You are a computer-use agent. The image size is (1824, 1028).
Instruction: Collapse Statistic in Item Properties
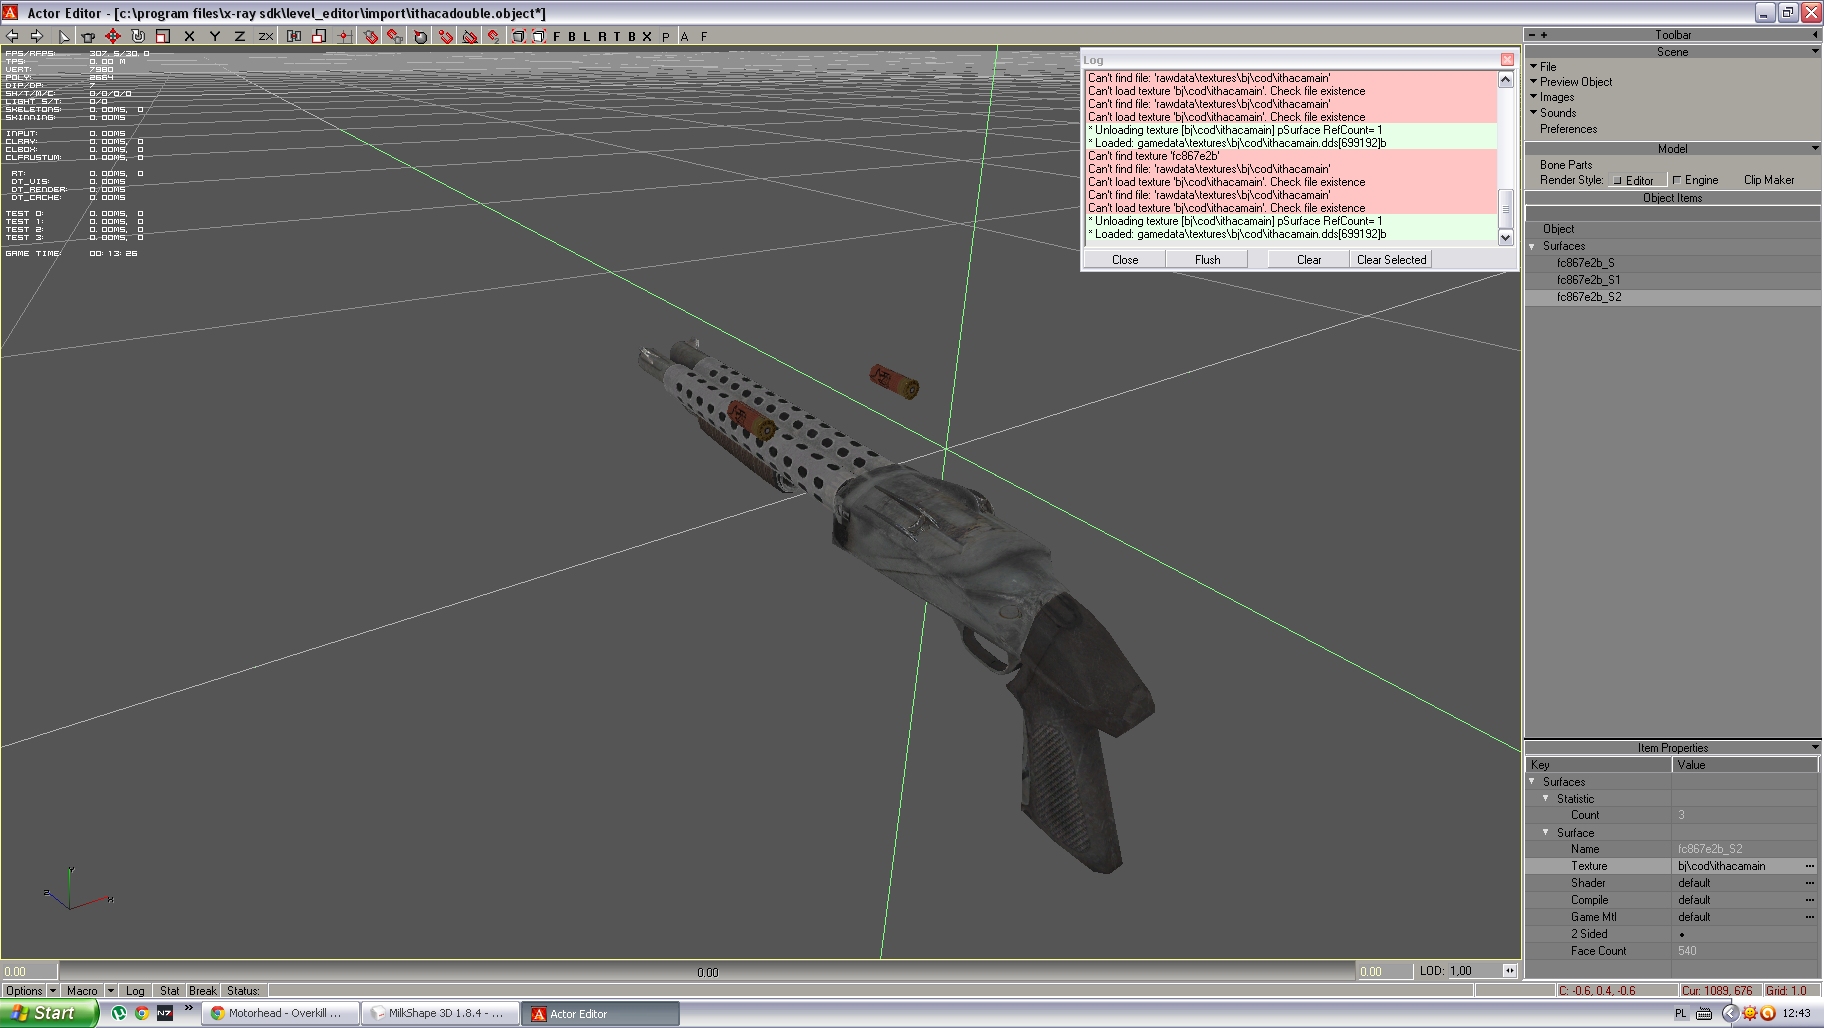pyautogui.click(x=1546, y=798)
